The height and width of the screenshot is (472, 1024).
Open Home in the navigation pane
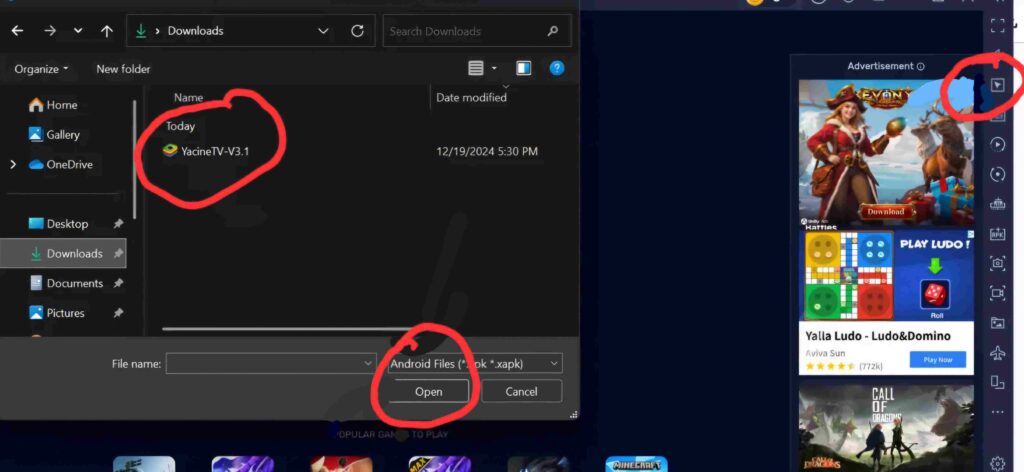click(54, 105)
